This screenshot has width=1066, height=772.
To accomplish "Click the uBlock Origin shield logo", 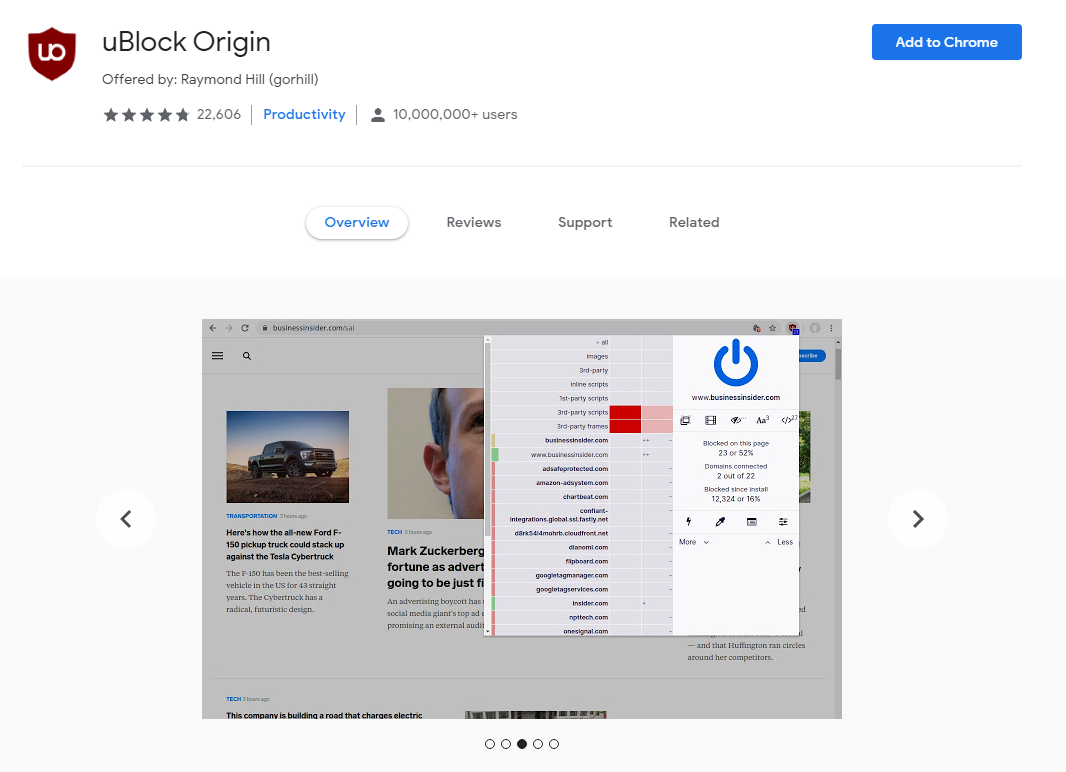I will click(51, 54).
